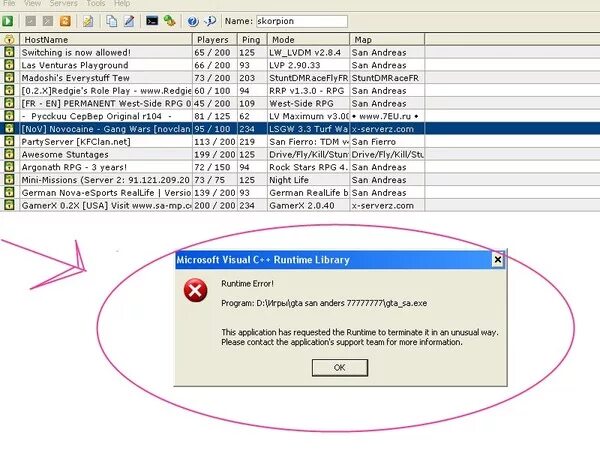Click the greyed-out Delete Server toolbar icon

[x=48, y=21]
